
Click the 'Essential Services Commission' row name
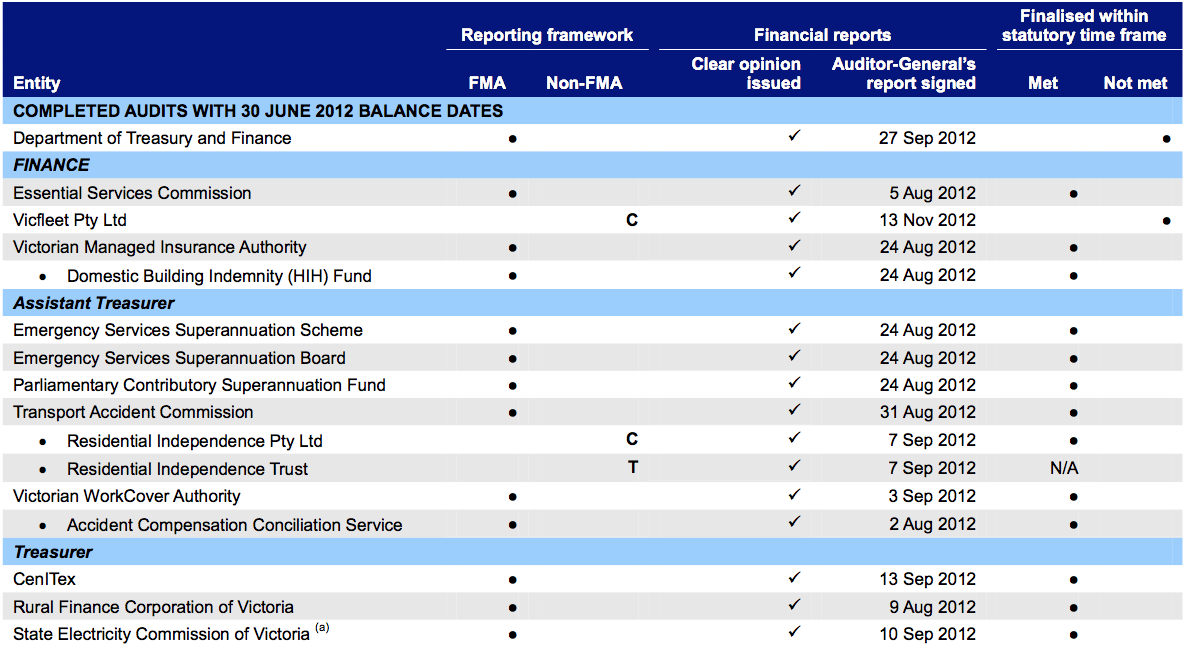tap(132, 193)
